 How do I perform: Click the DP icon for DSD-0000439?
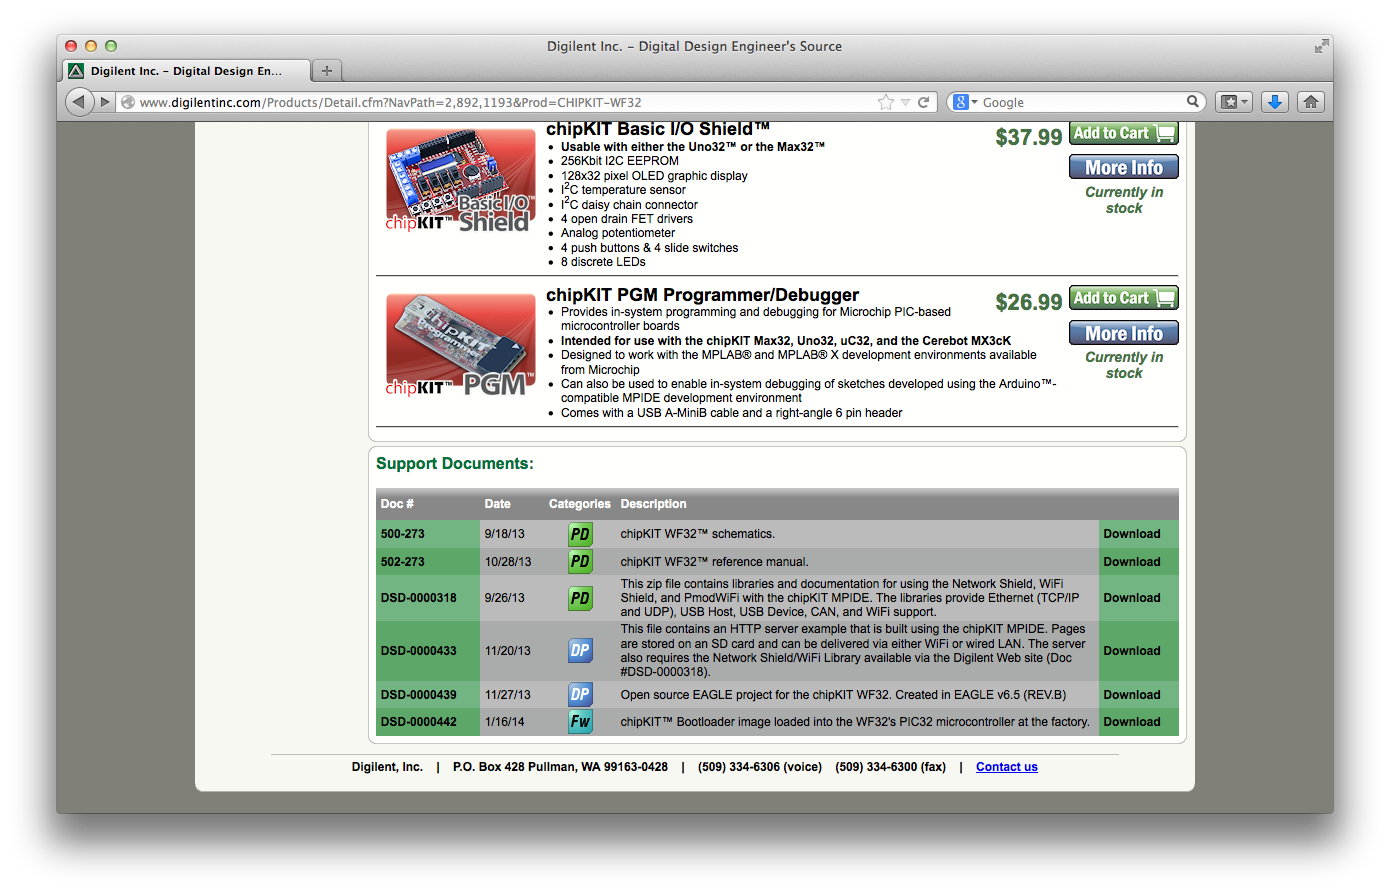point(580,694)
